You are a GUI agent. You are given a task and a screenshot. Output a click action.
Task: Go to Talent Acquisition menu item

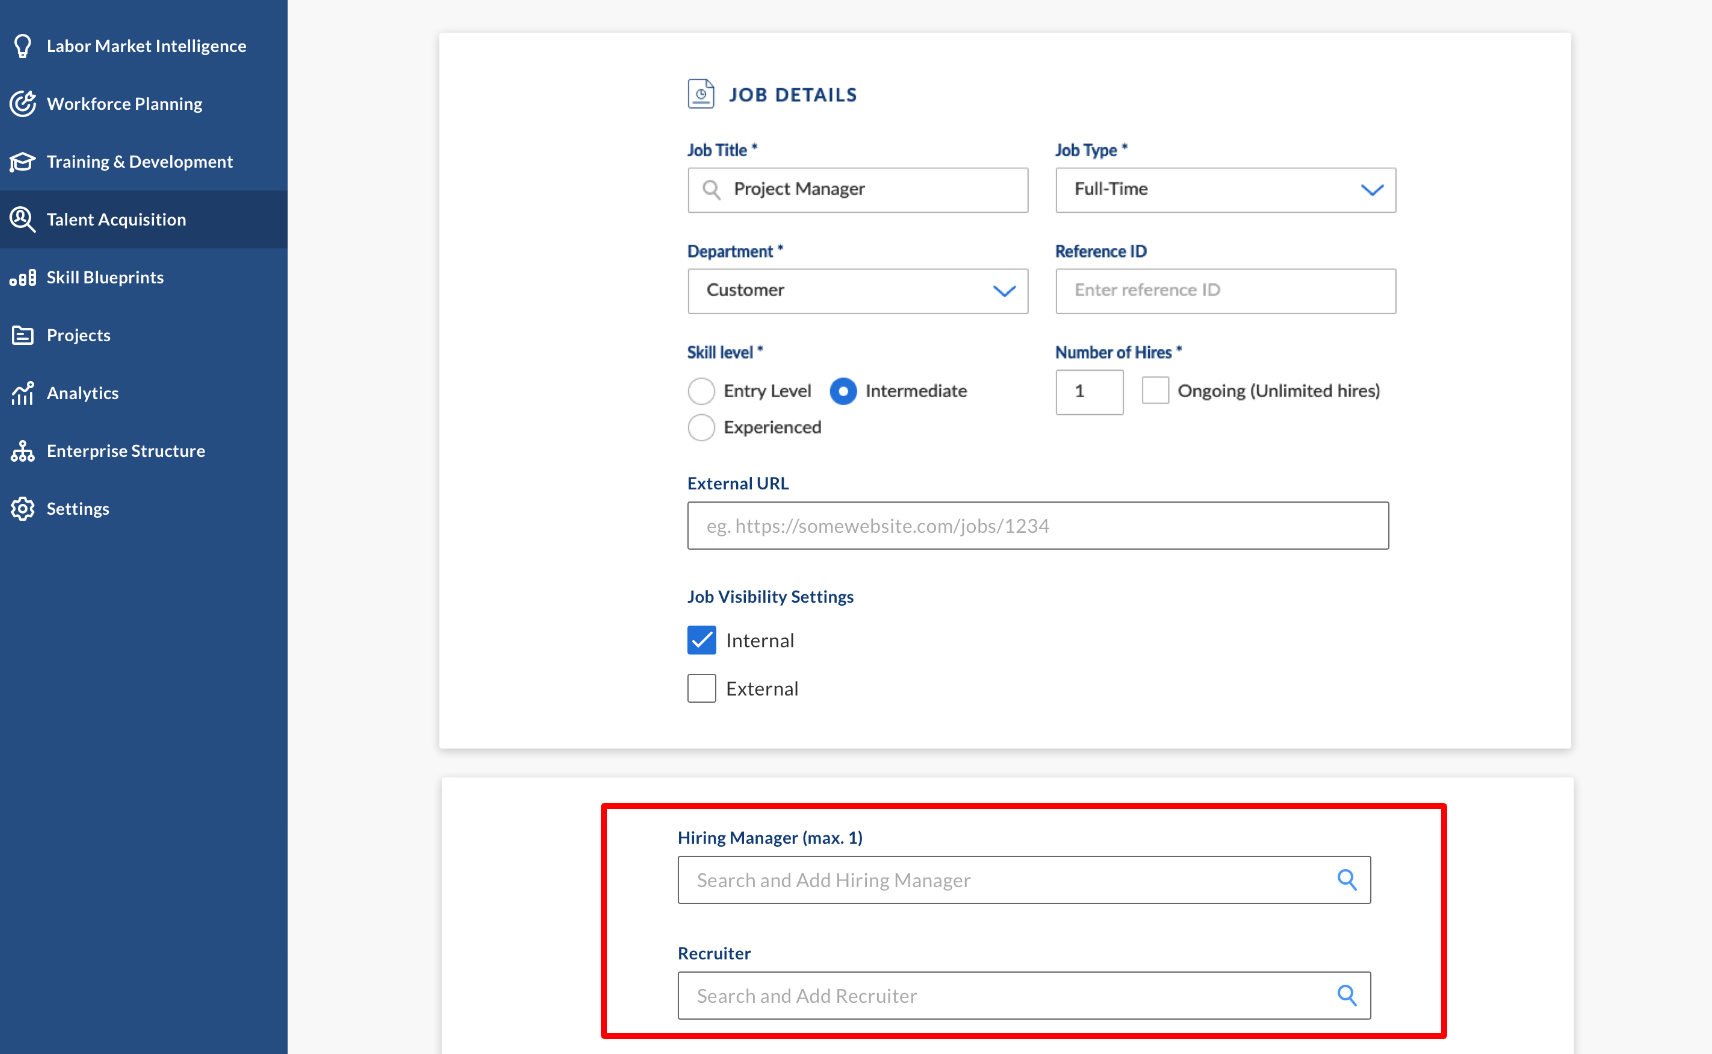116,220
